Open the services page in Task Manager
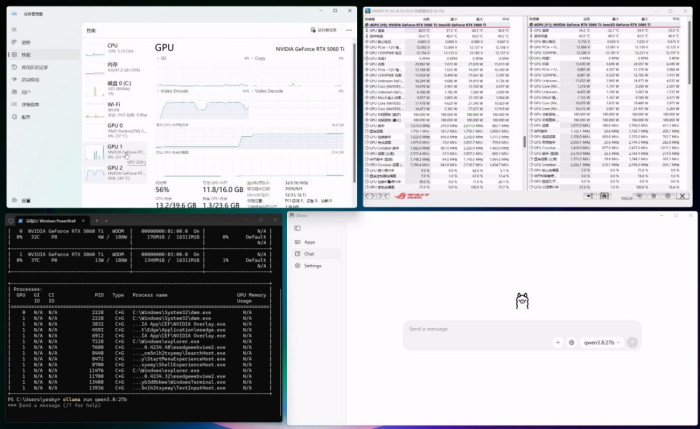Screen dimensions: 700x429 (44, 117)
